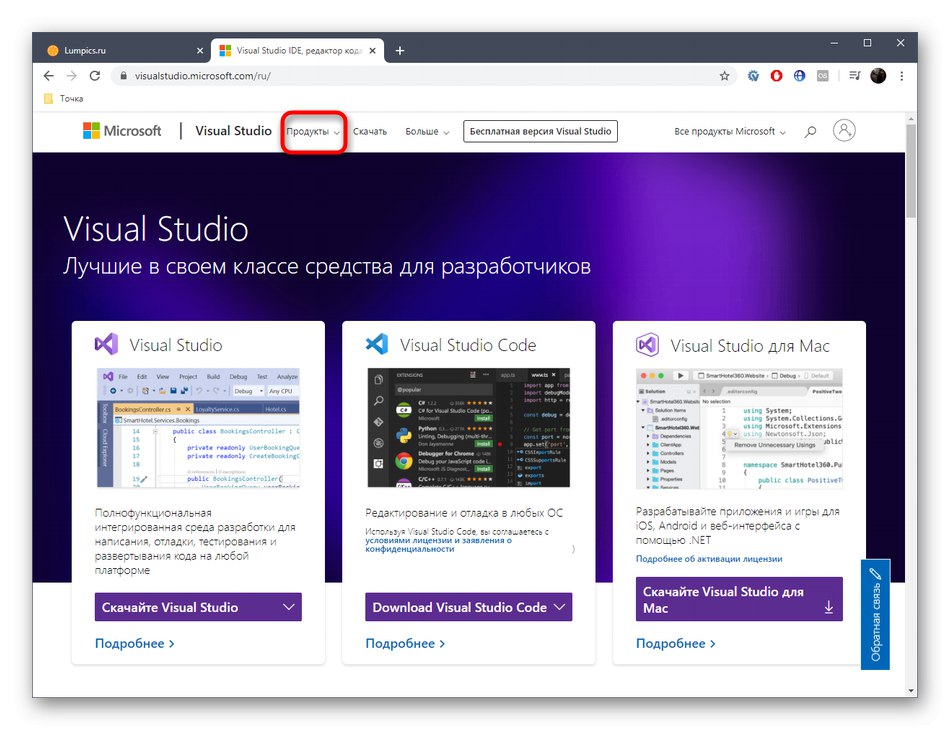This screenshot has height=730, width=950.
Task: Click the download arrow on Mac button
Action: [x=828, y=607]
